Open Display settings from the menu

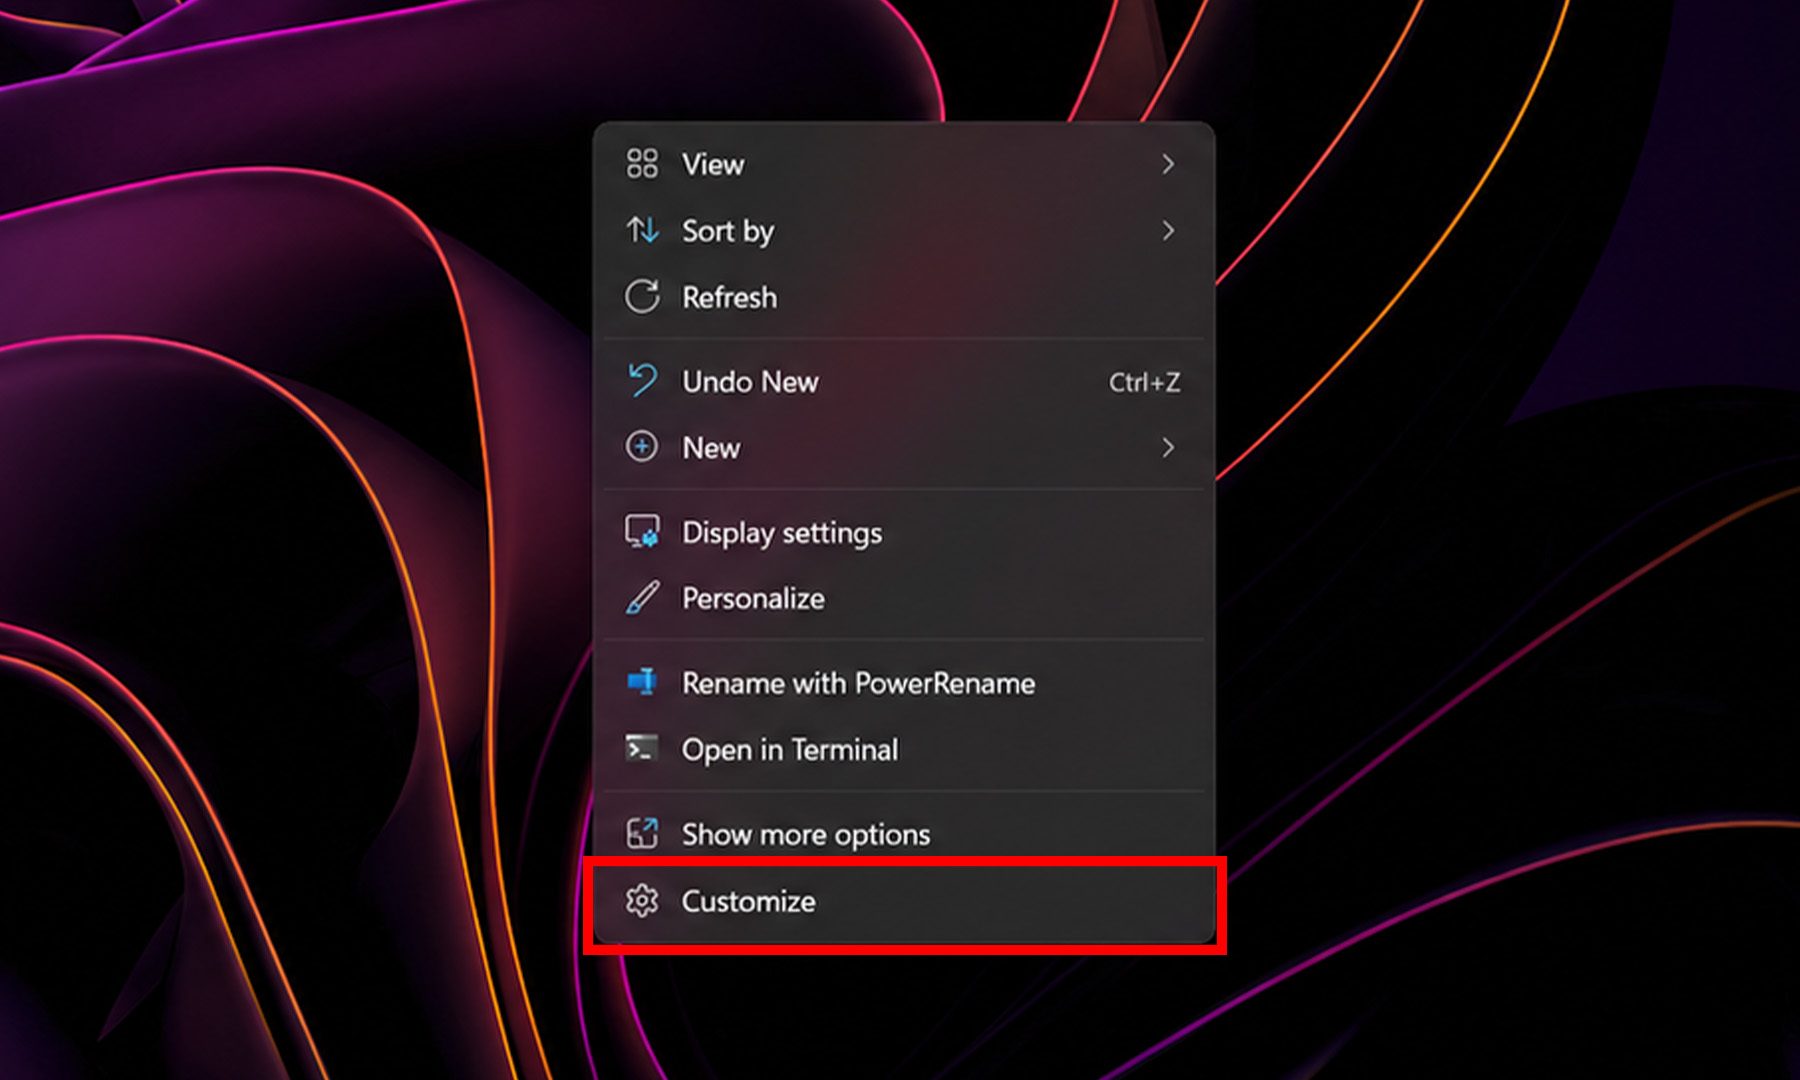coord(904,532)
